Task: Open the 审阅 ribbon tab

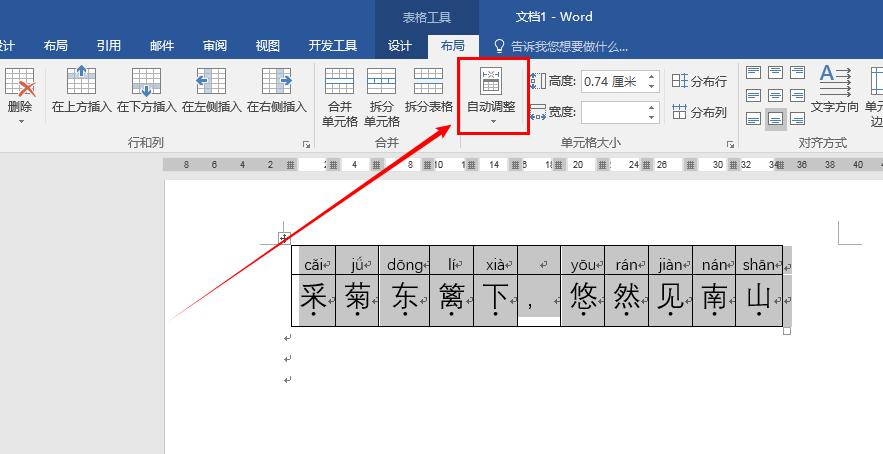Action: (x=215, y=46)
